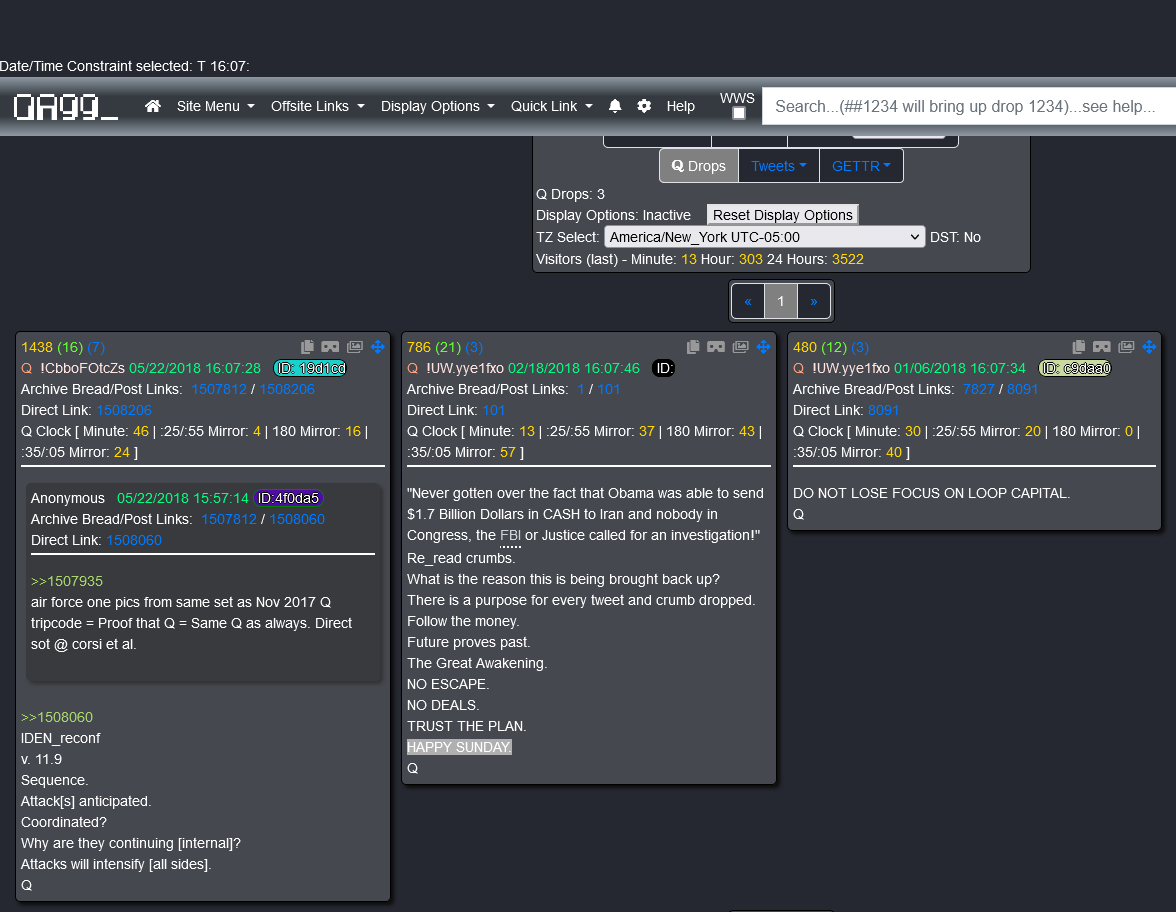Open the Help menu item
The image size is (1176, 912).
point(681,106)
